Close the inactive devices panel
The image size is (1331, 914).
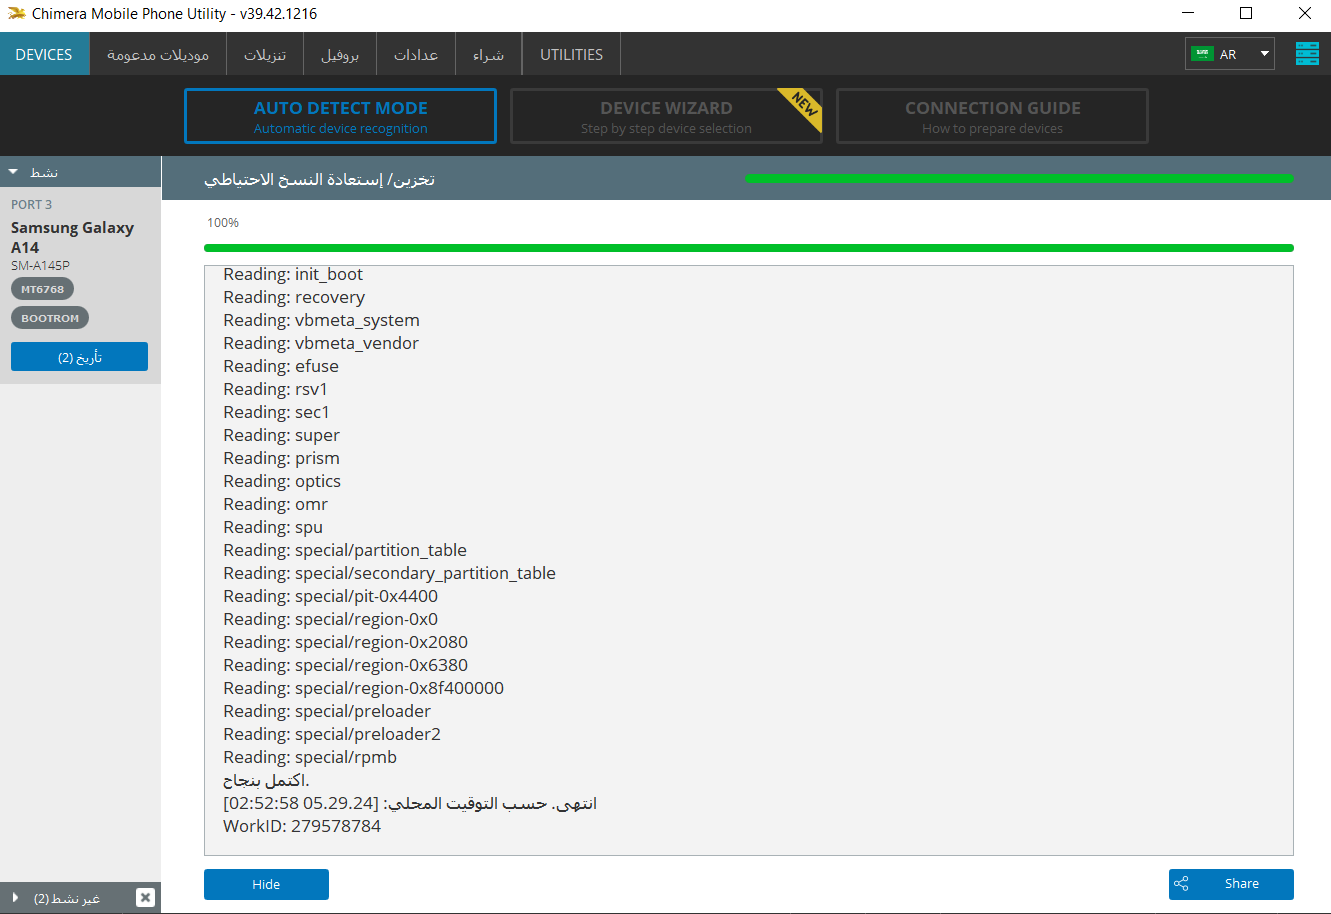[145, 898]
